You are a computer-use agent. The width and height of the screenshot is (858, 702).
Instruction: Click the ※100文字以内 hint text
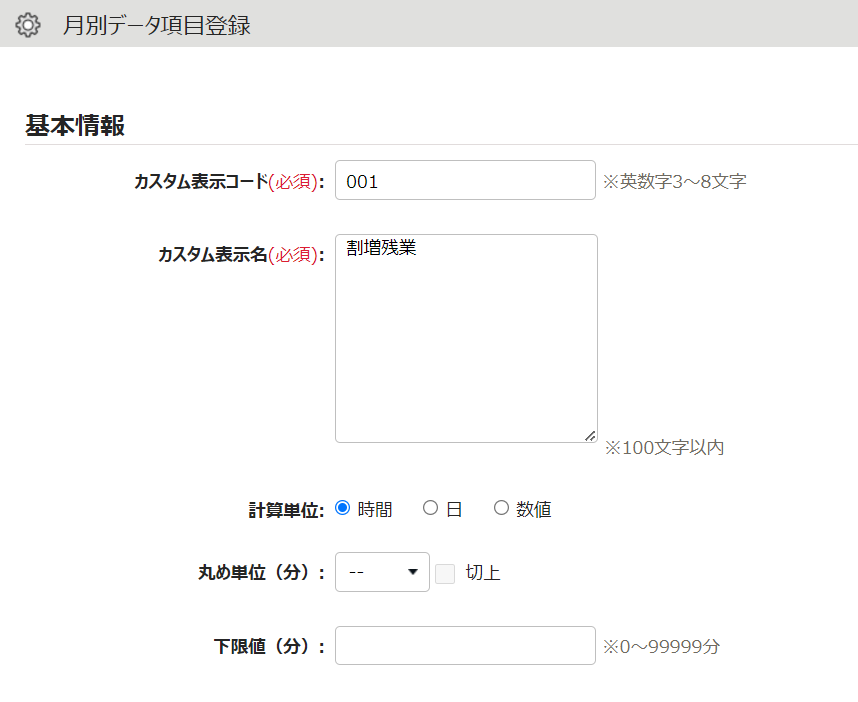pyautogui.click(x=664, y=448)
